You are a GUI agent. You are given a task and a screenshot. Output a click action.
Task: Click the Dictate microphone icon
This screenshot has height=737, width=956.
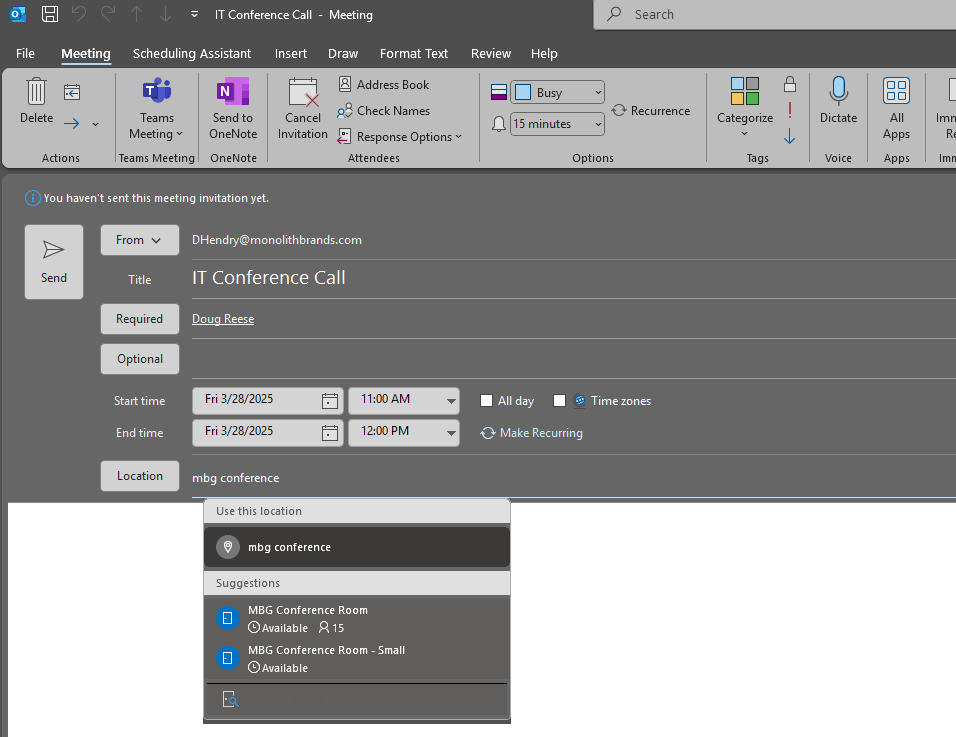[838, 91]
